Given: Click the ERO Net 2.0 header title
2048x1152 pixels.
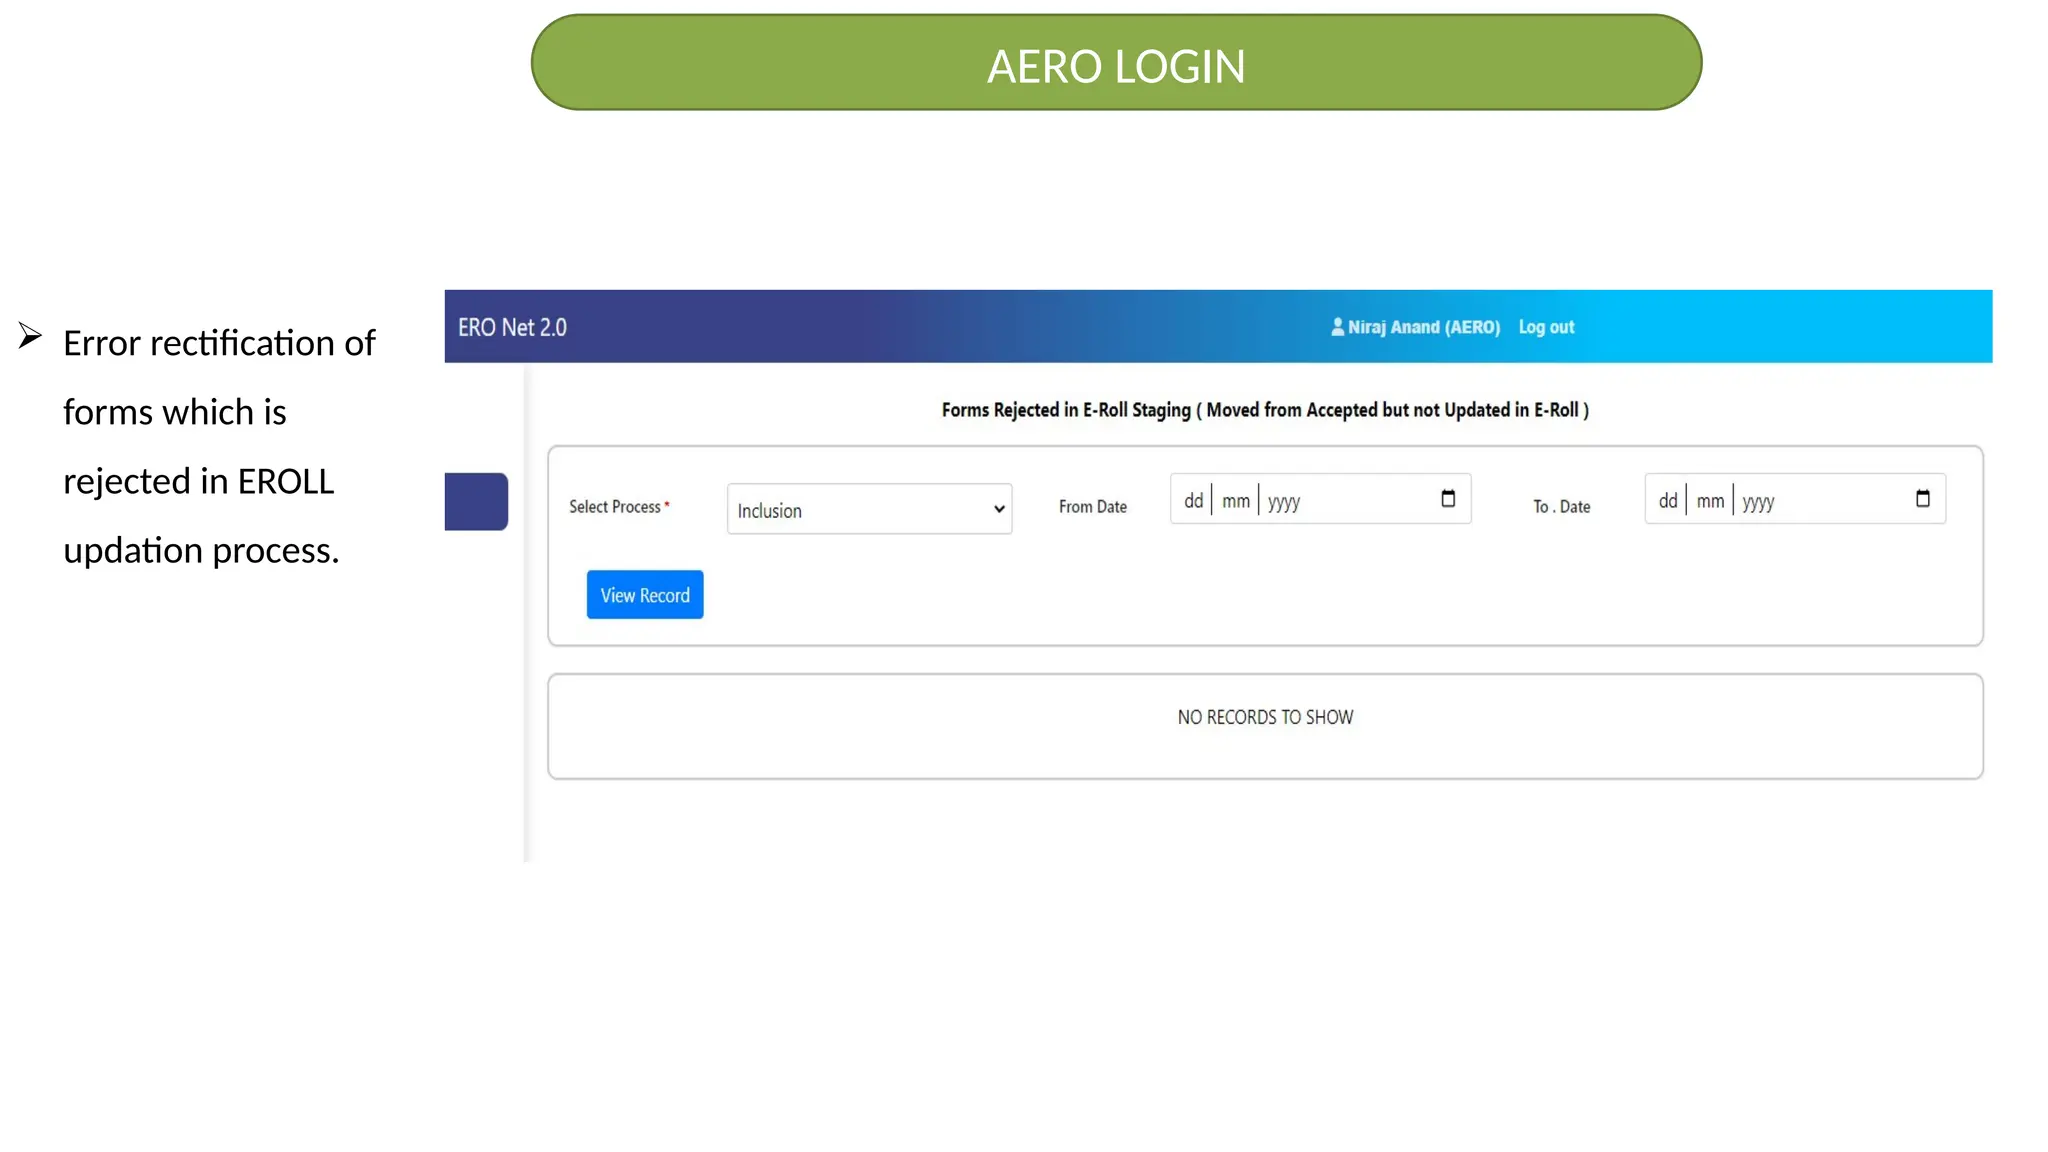Looking at the screenshot, I should 512,328.
